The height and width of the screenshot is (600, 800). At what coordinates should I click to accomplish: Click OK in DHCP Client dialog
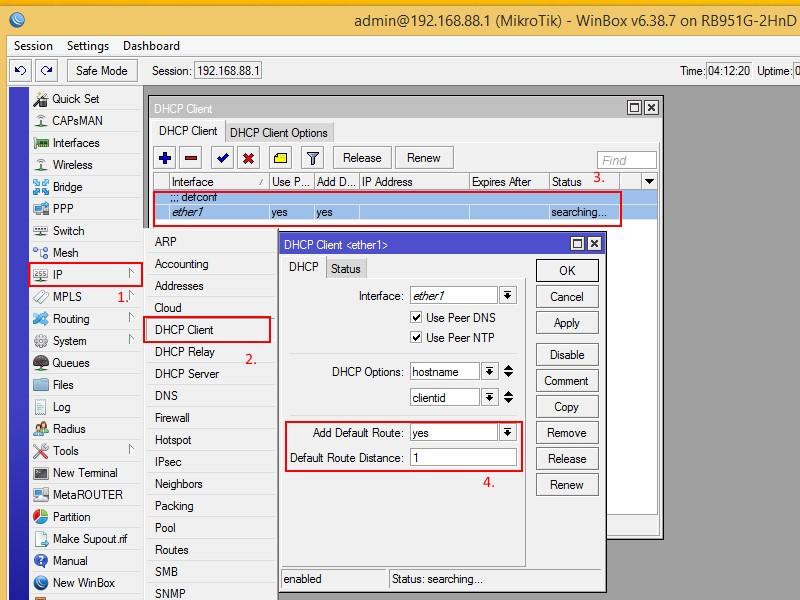567,270
